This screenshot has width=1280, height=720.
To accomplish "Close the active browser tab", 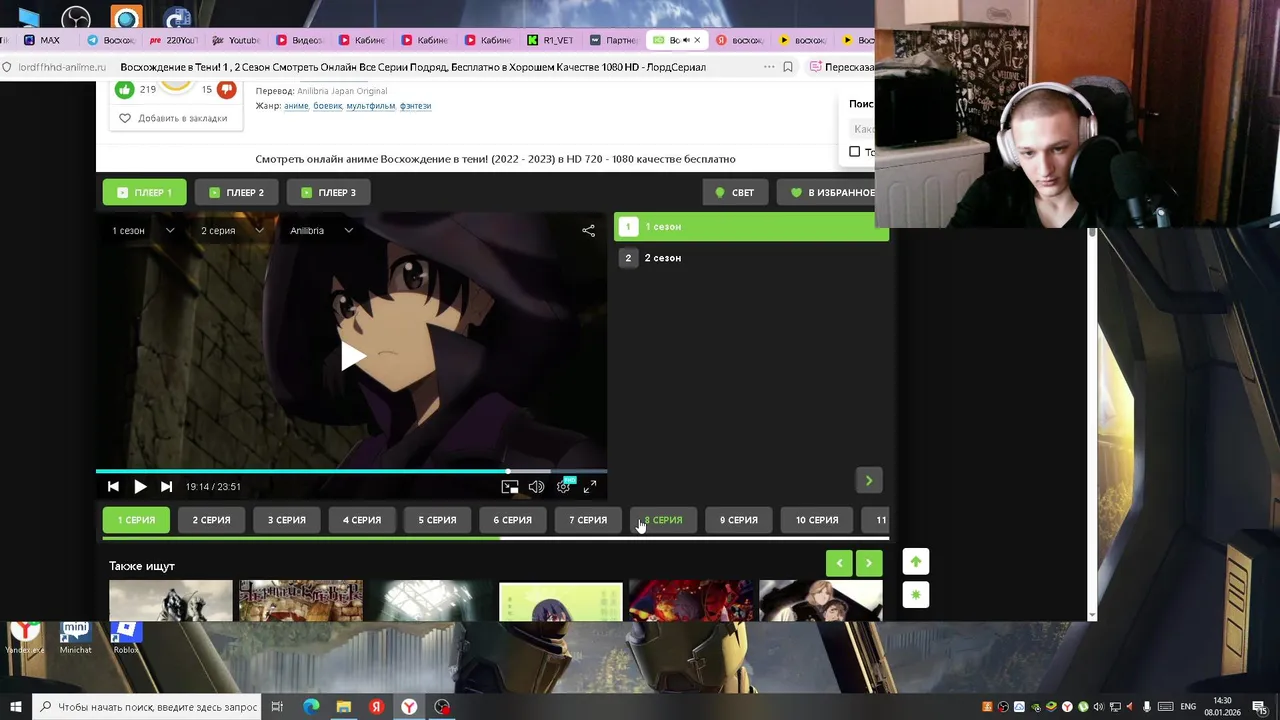I will pos(697,40).
